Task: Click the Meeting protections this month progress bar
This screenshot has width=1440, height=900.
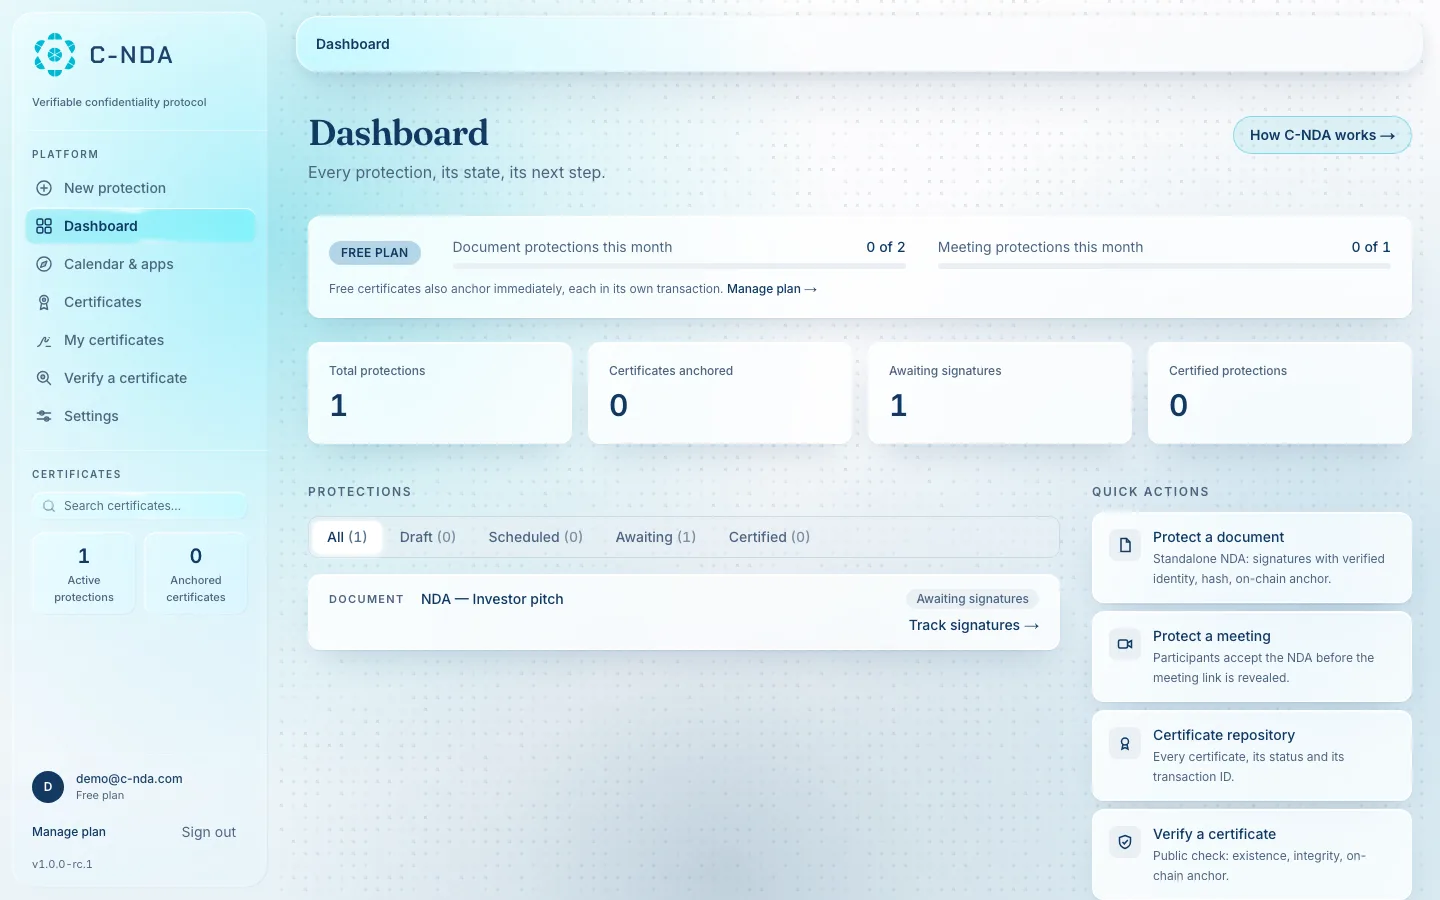Action: [1164, 266]
